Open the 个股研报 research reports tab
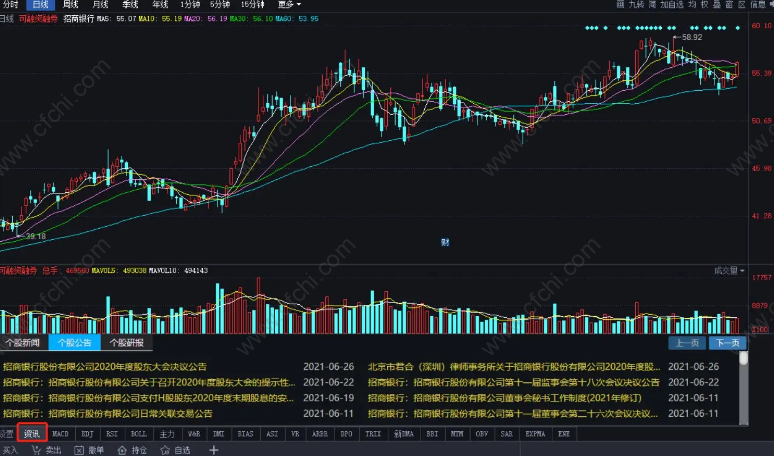Viewport: 774px width, 456px height. click(x=126, y=342)
